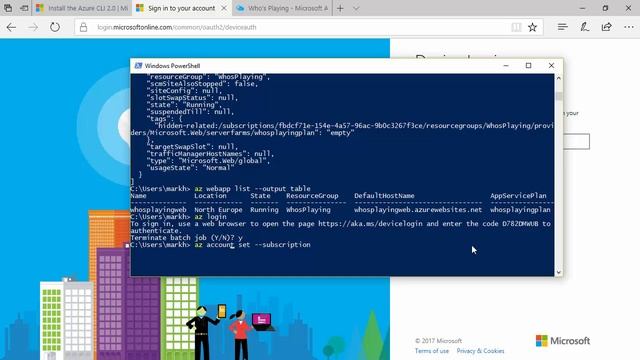Screen dimensions: 640x360
Task: Maximize the PowerShell window
Action: [x=529, y=66]
